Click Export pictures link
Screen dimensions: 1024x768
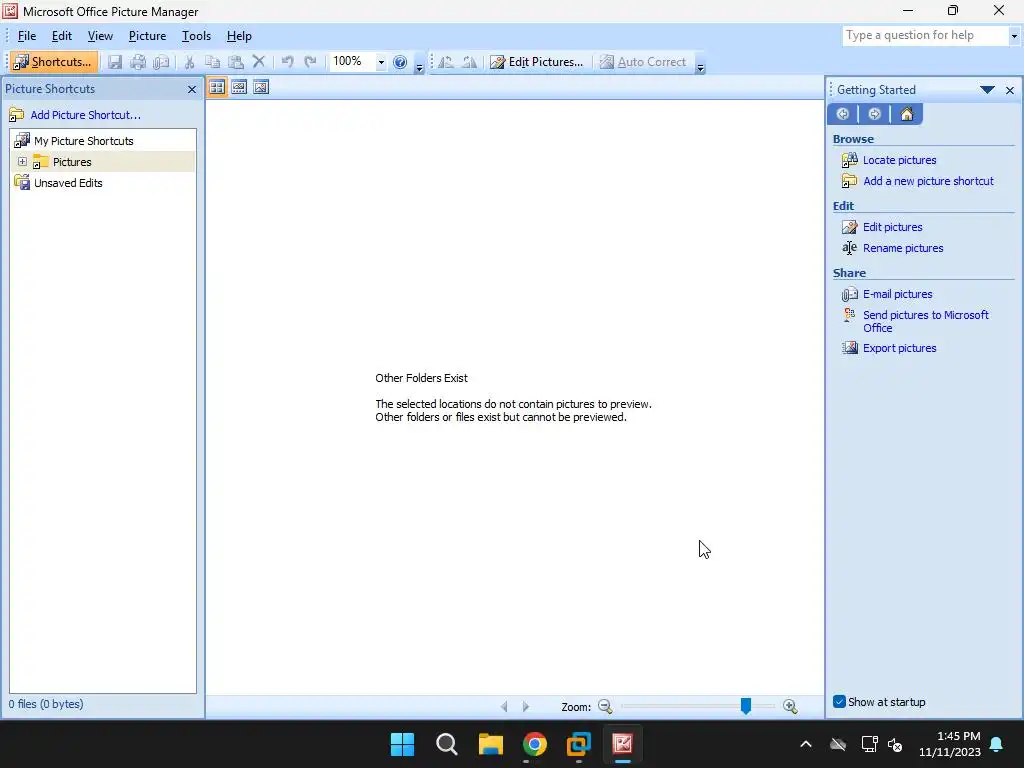click(899, 348)
